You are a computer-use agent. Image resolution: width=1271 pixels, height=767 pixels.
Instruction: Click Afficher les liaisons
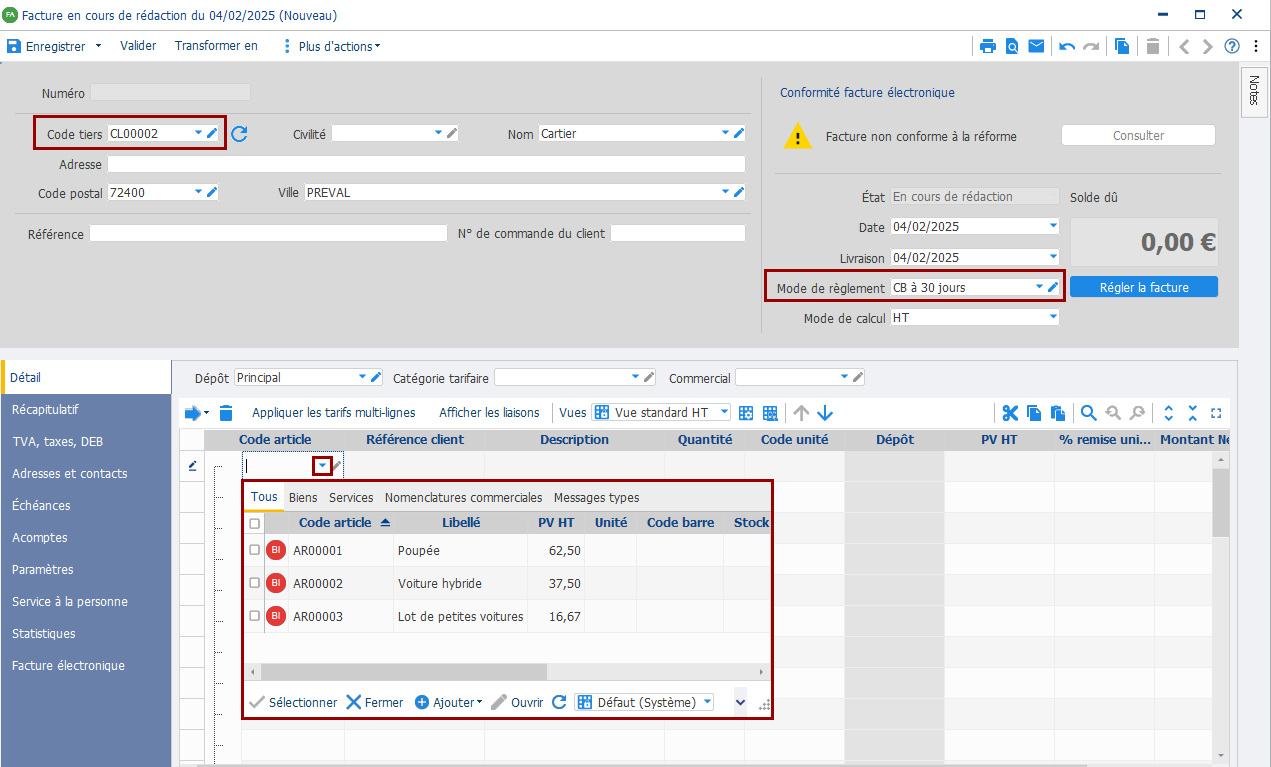click(489, 413)
